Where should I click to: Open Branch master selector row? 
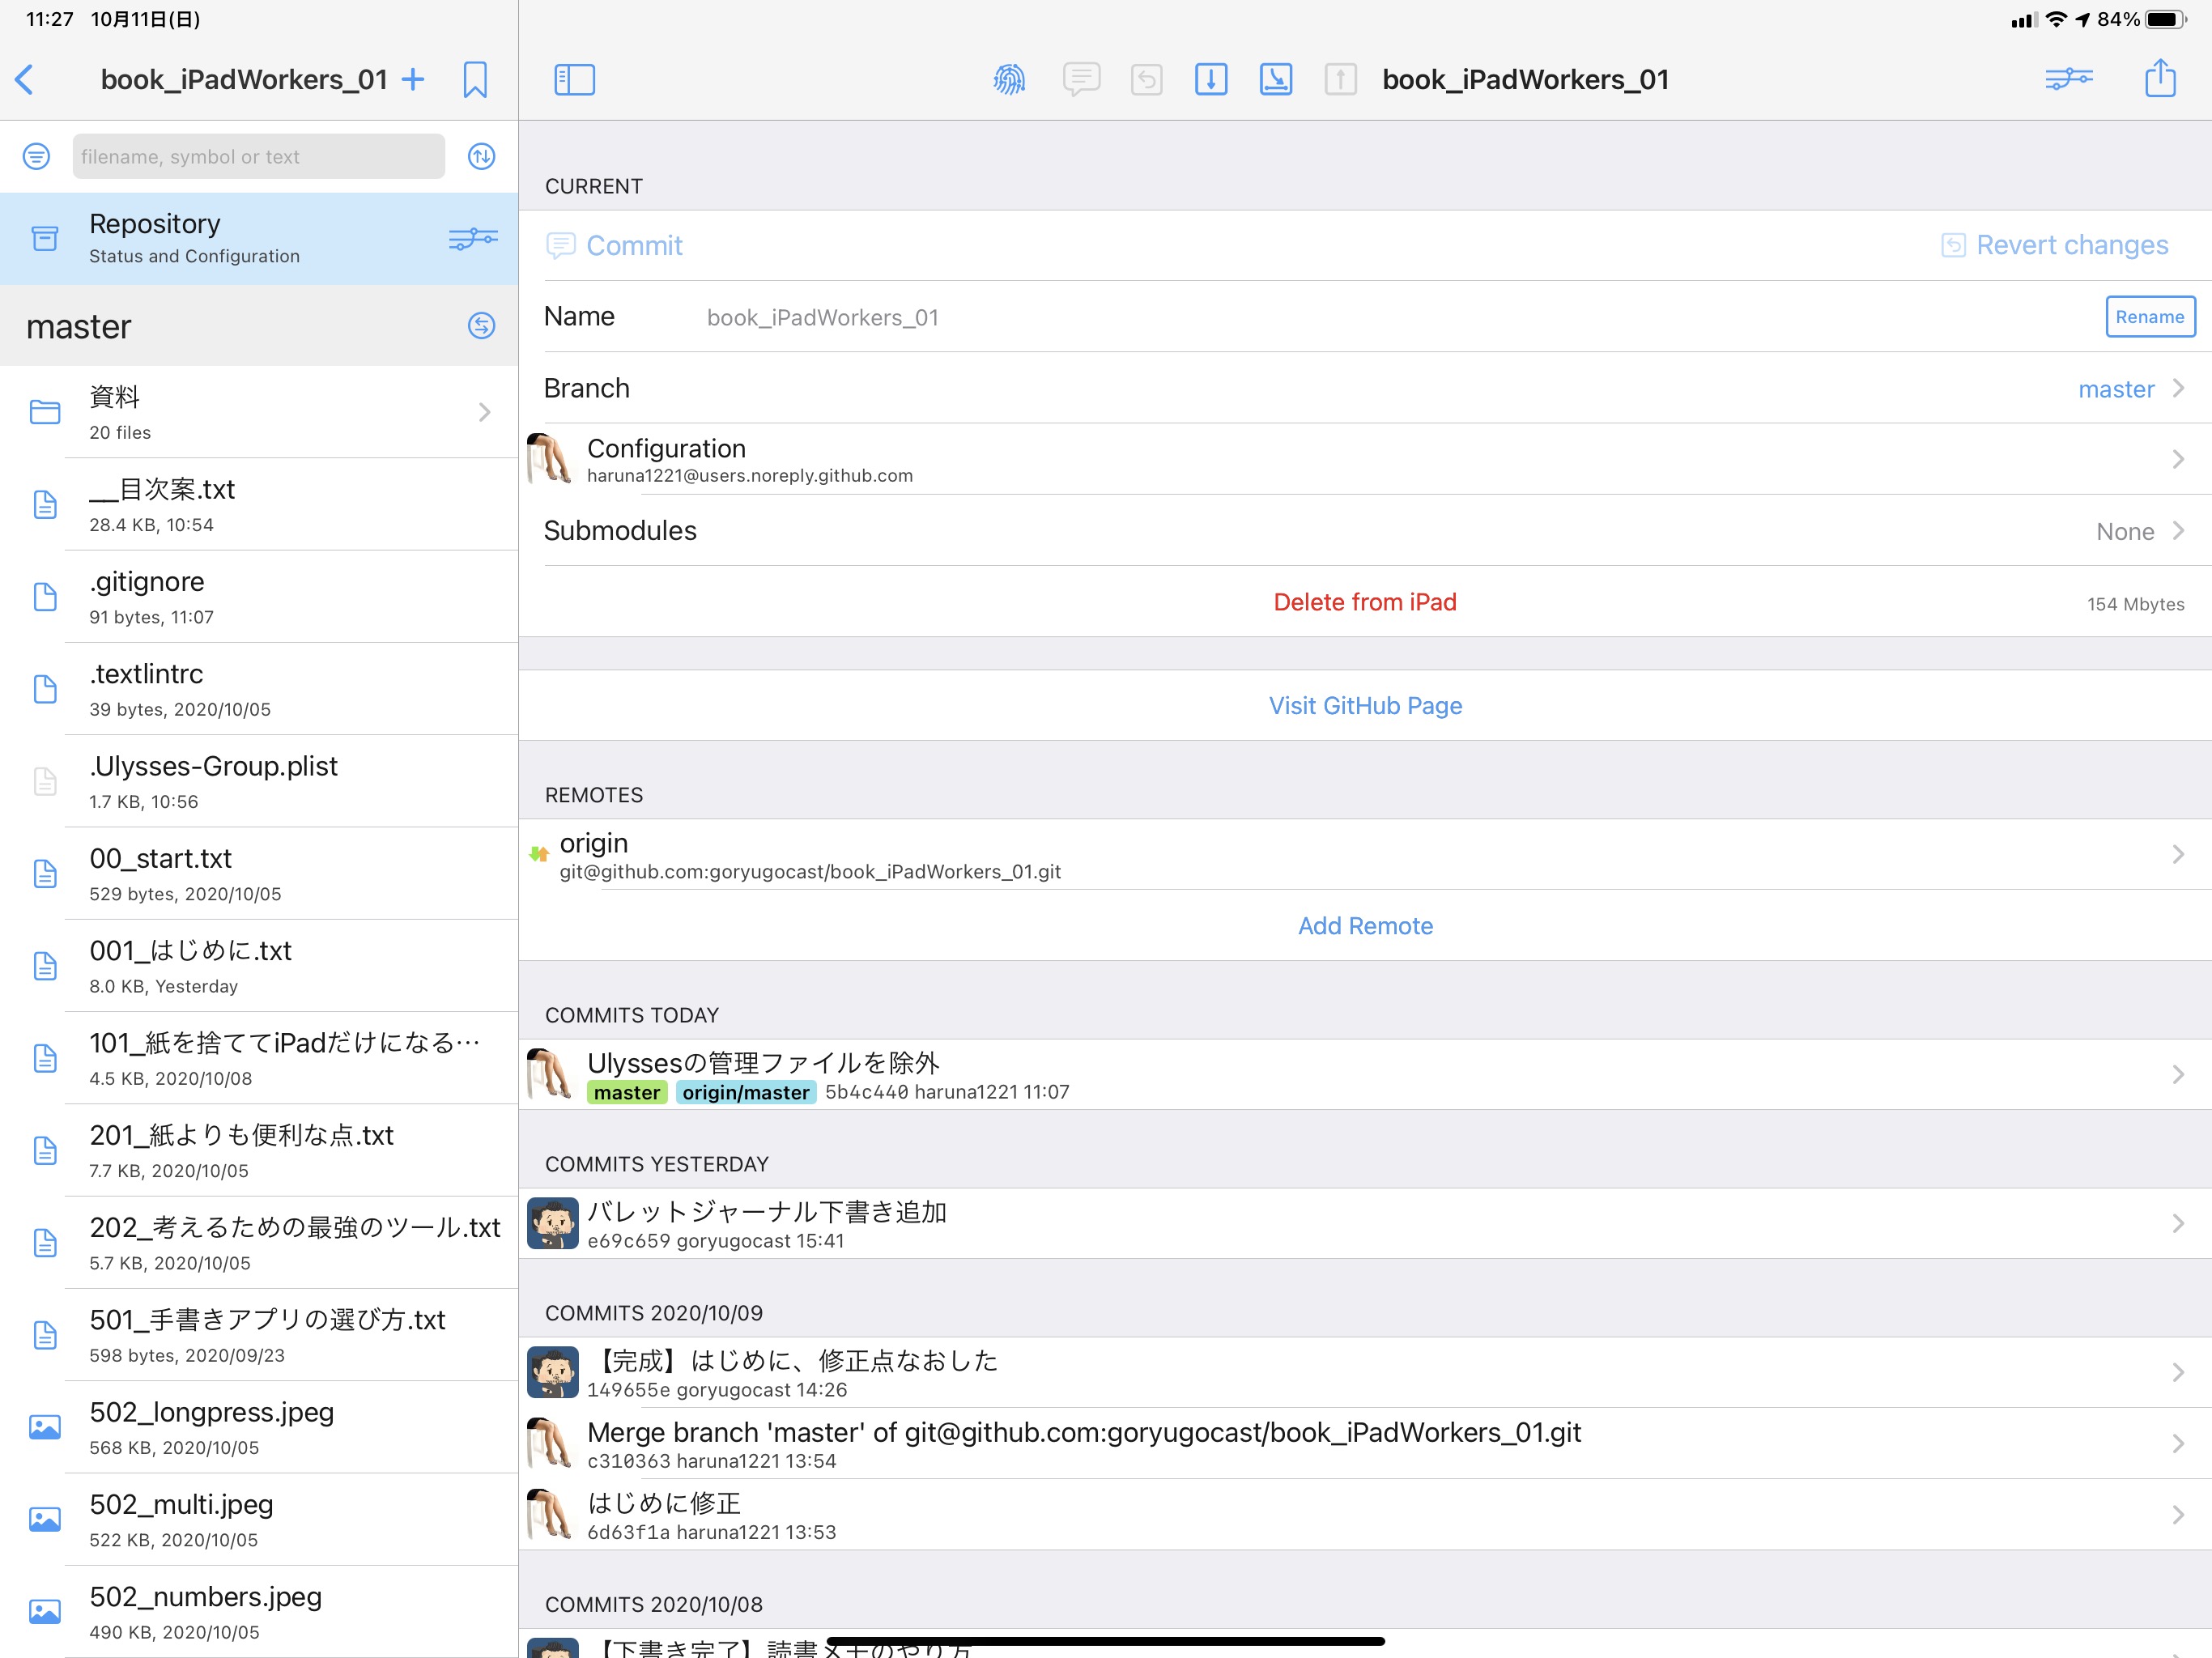(1365, 388)
